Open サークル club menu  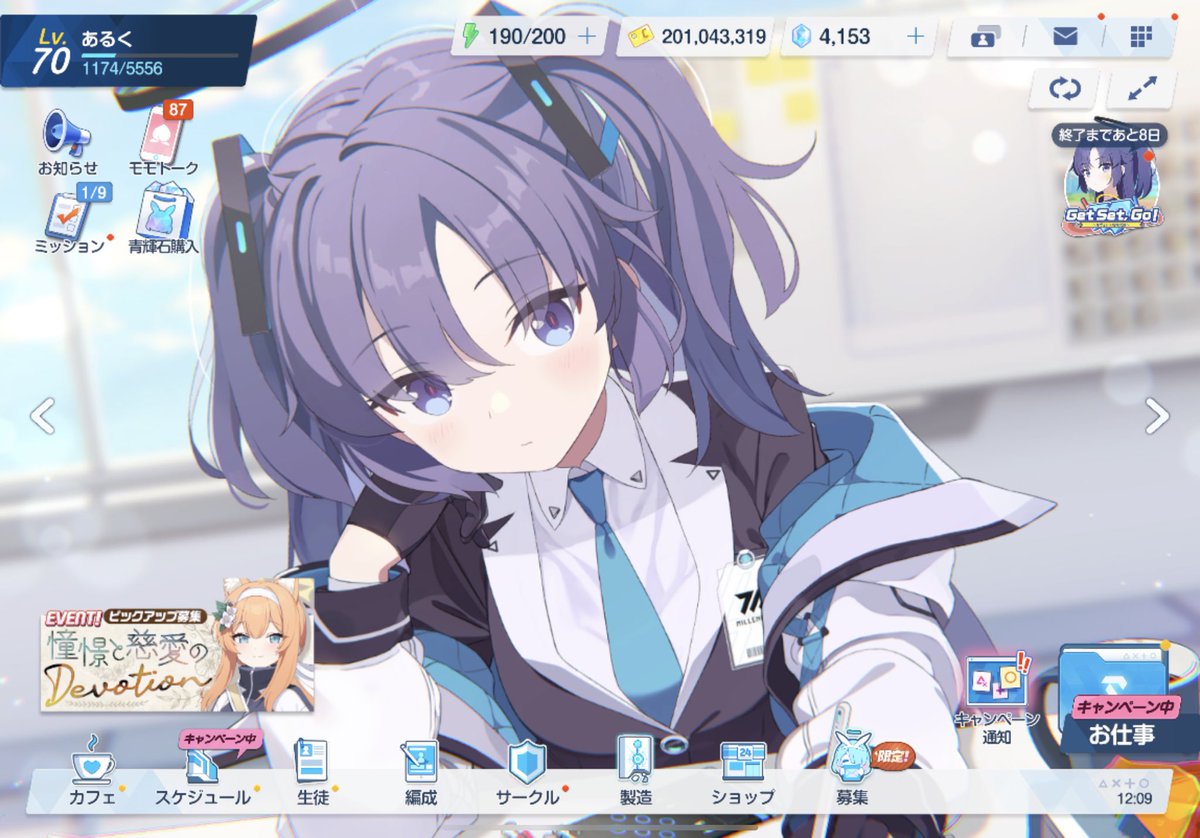click(527, 772)
